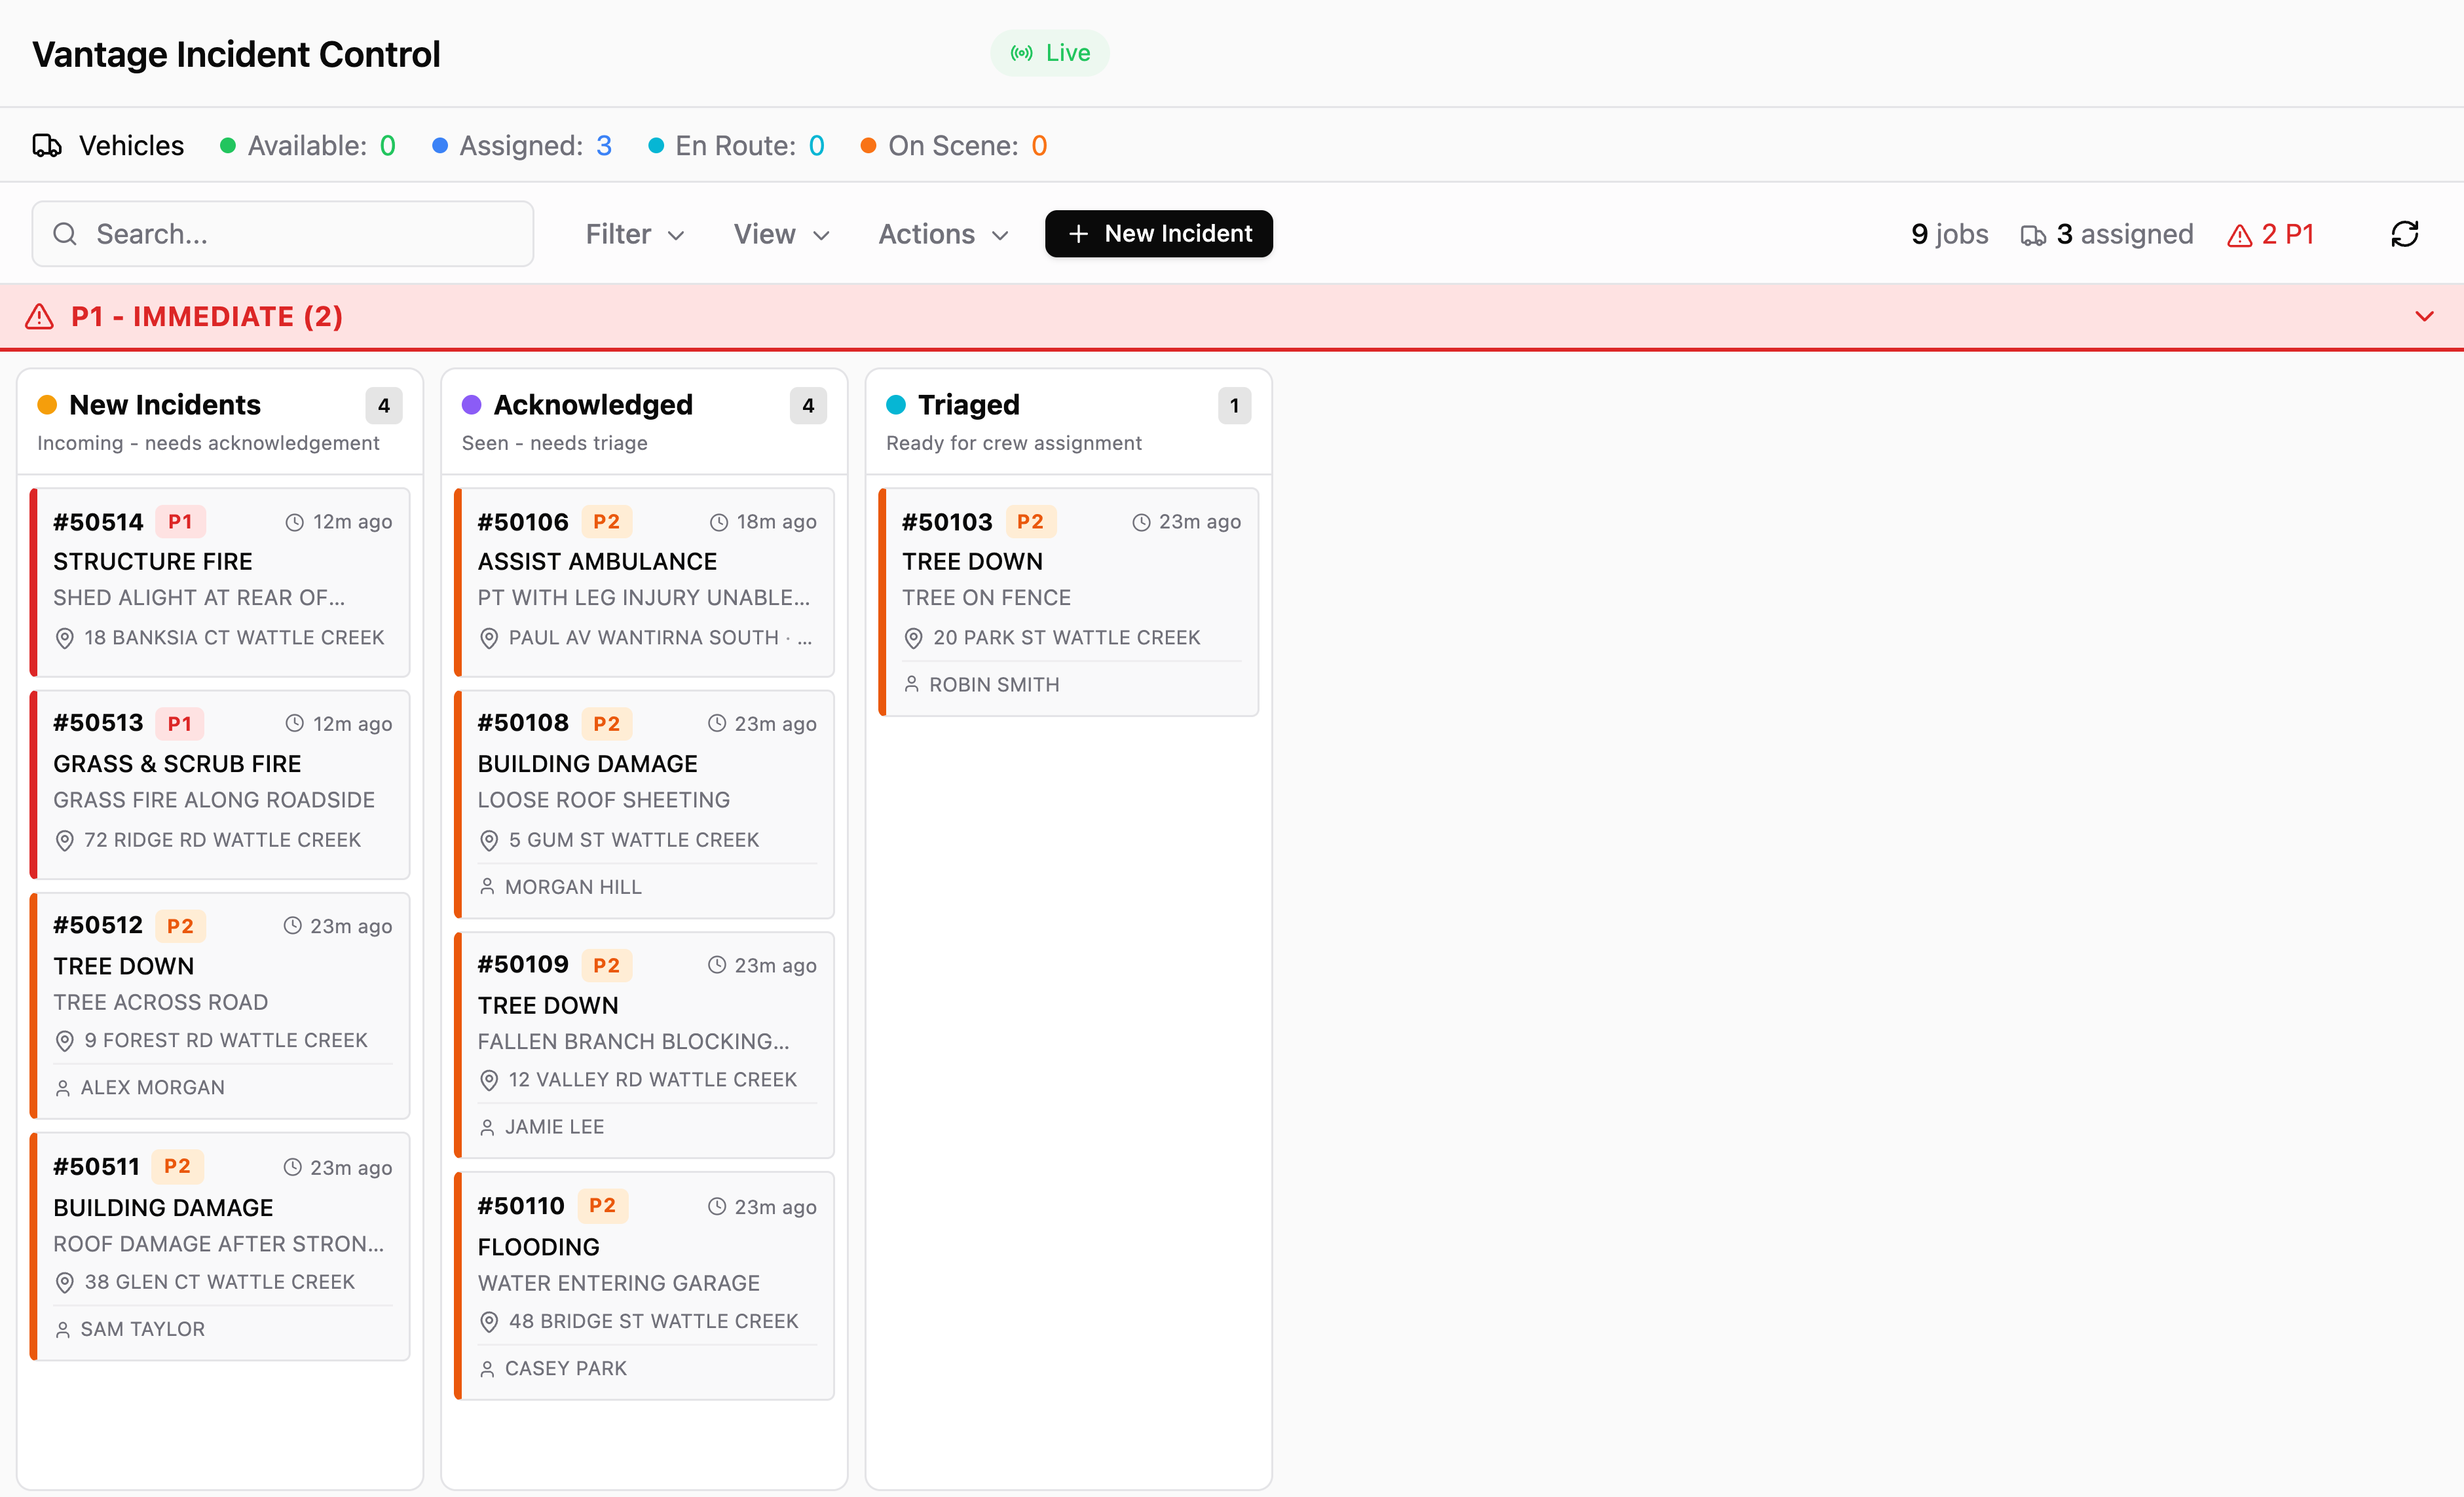Image resolution: width=2464 pixels, height=1497 pixels.
Task: Click the person icon beside Robin Smith
Action: pyautogui.click(x=911, y=685)
